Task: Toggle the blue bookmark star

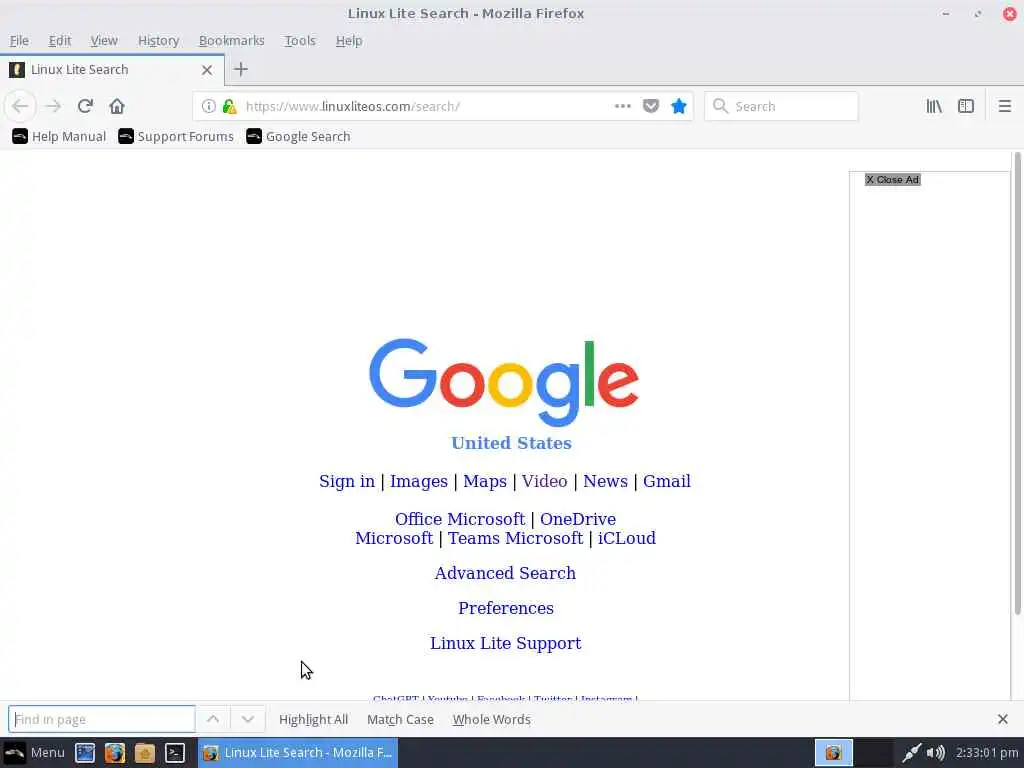Action: tap(679, 106)
